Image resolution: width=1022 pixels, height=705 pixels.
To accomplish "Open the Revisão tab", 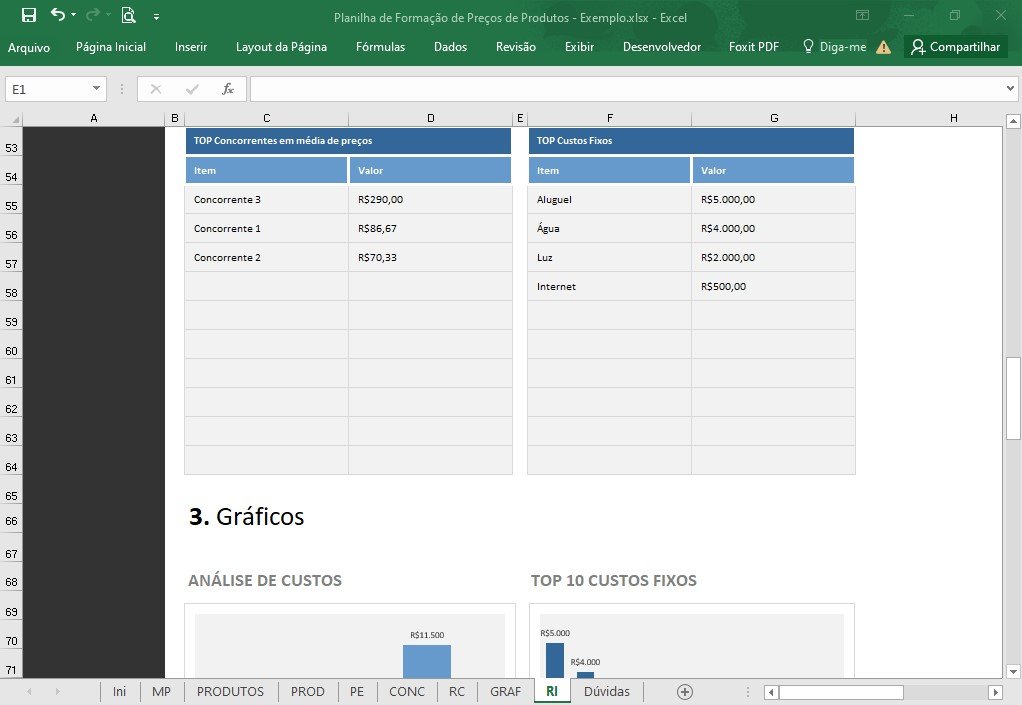I will point(516,47).
